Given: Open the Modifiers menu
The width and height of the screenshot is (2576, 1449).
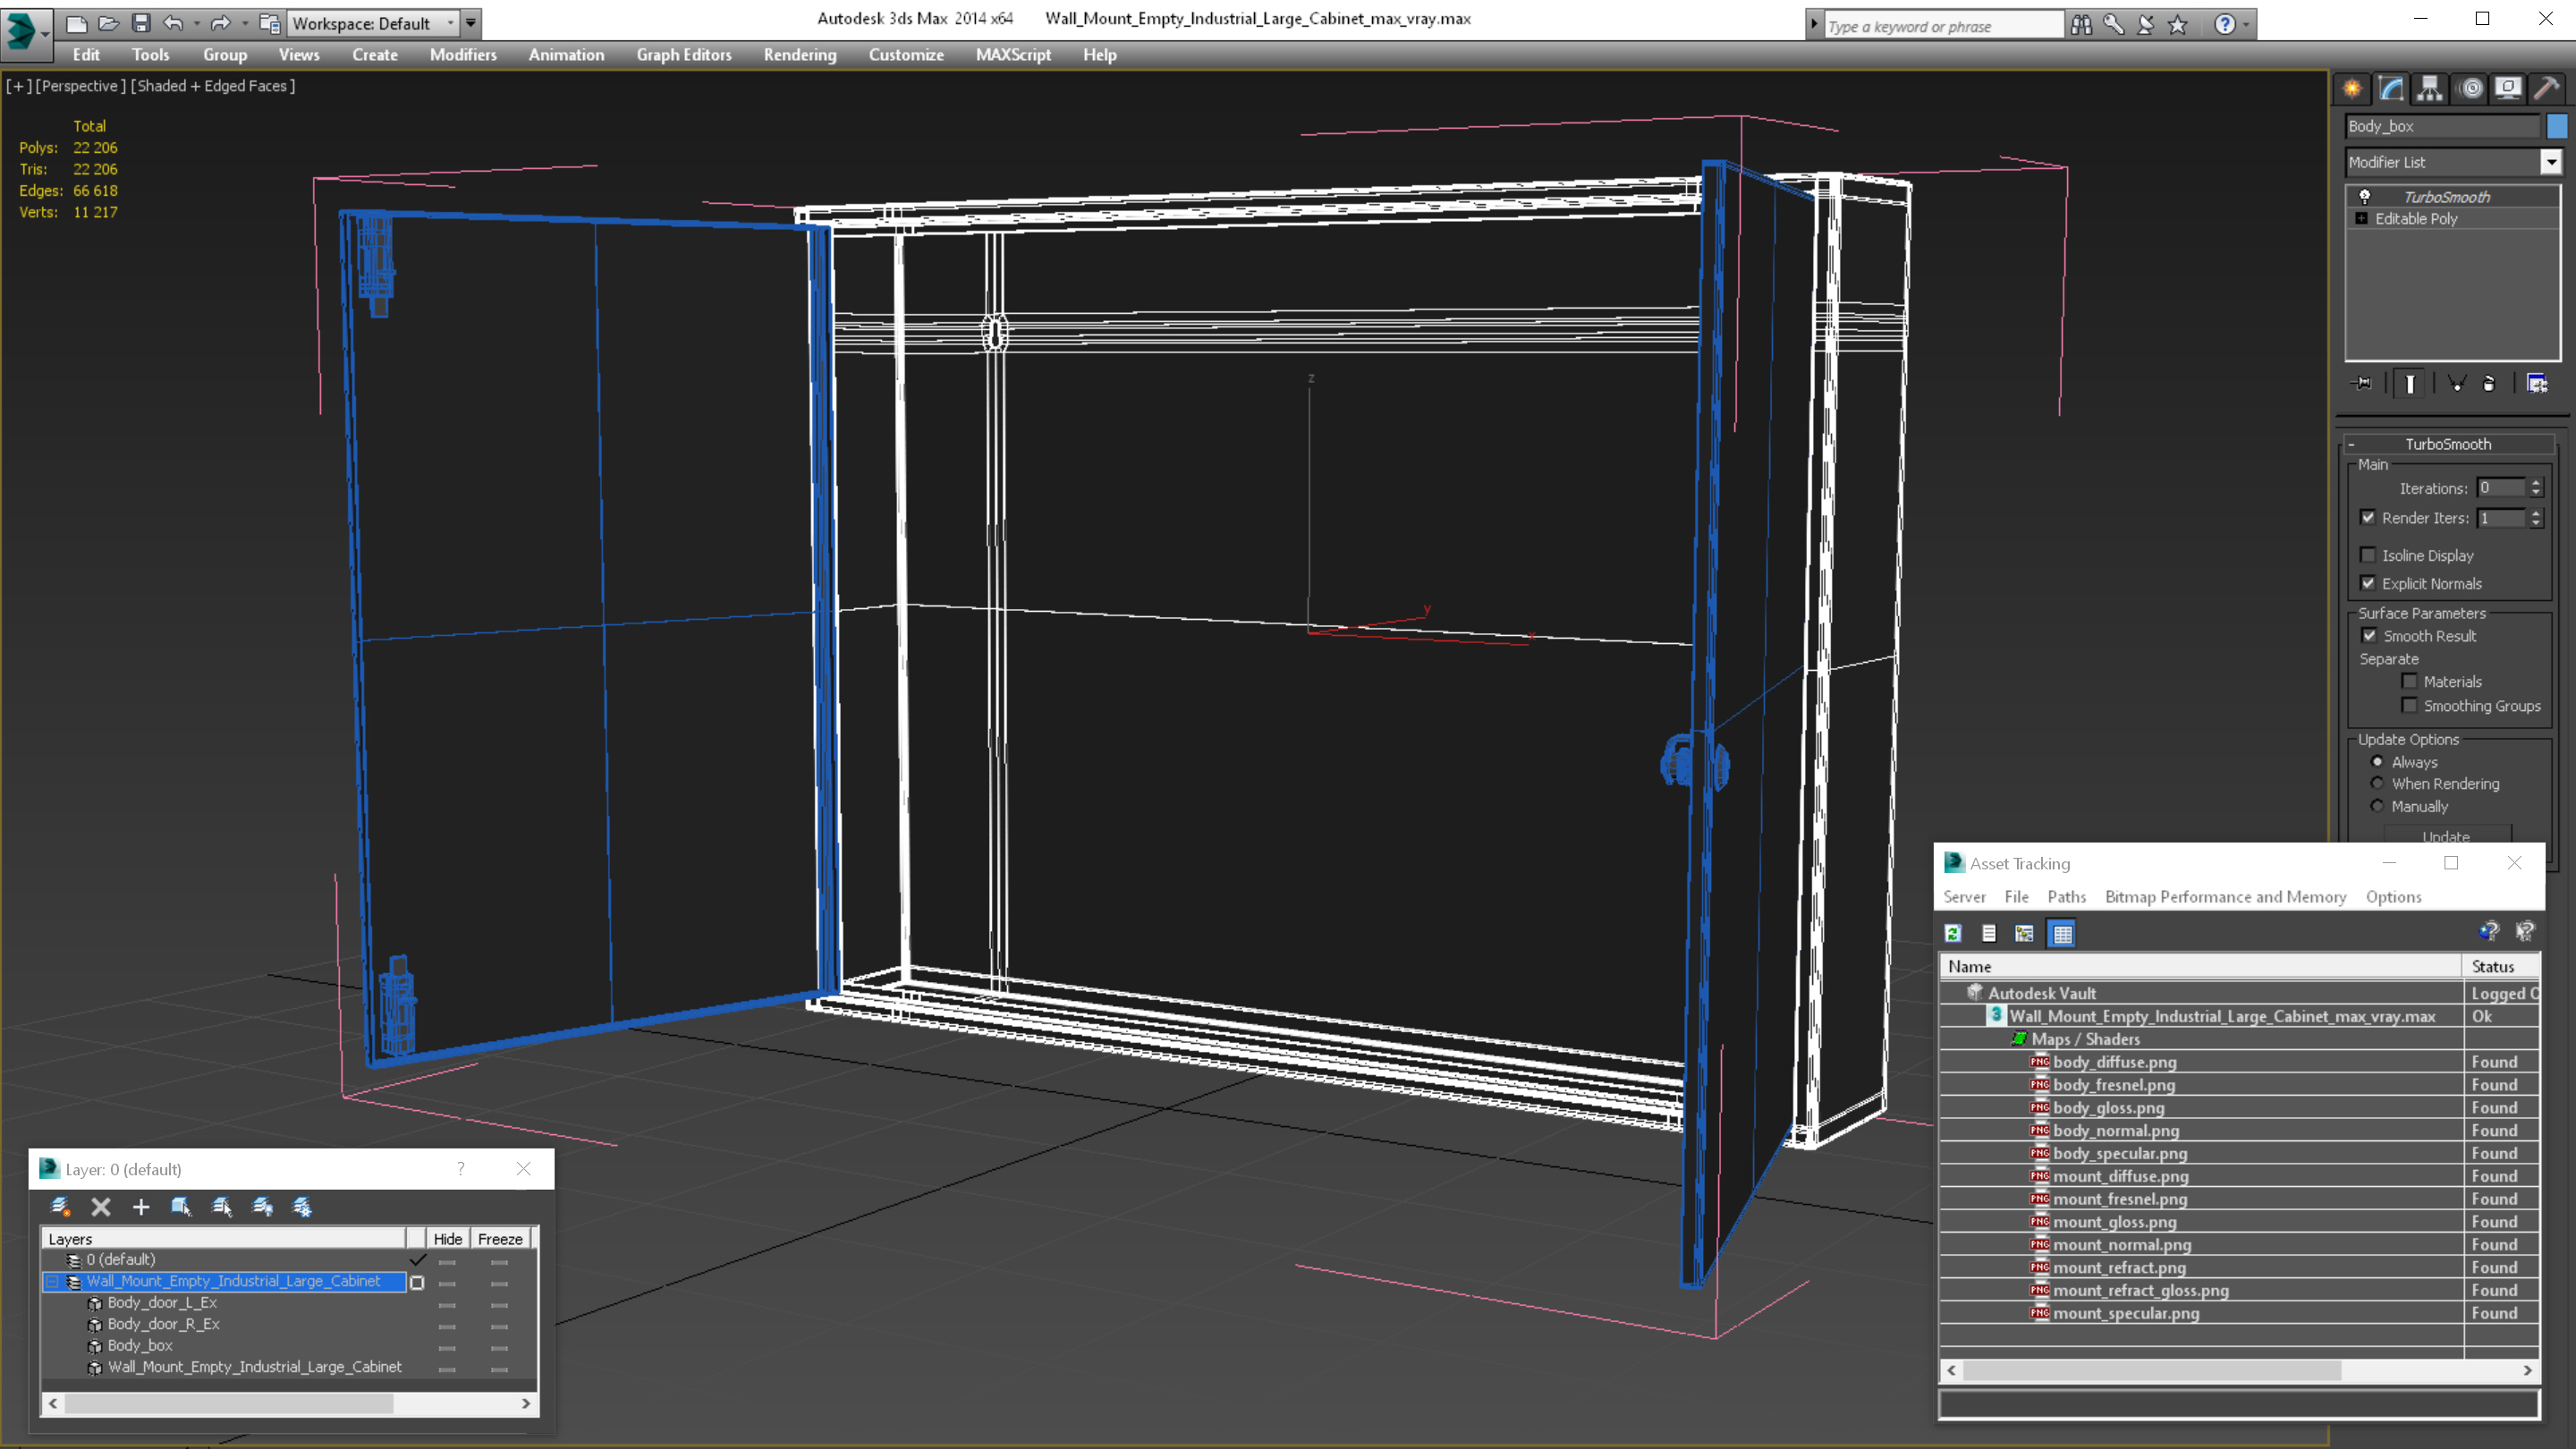Looking at the screenshot, I should tap(463, 55).
